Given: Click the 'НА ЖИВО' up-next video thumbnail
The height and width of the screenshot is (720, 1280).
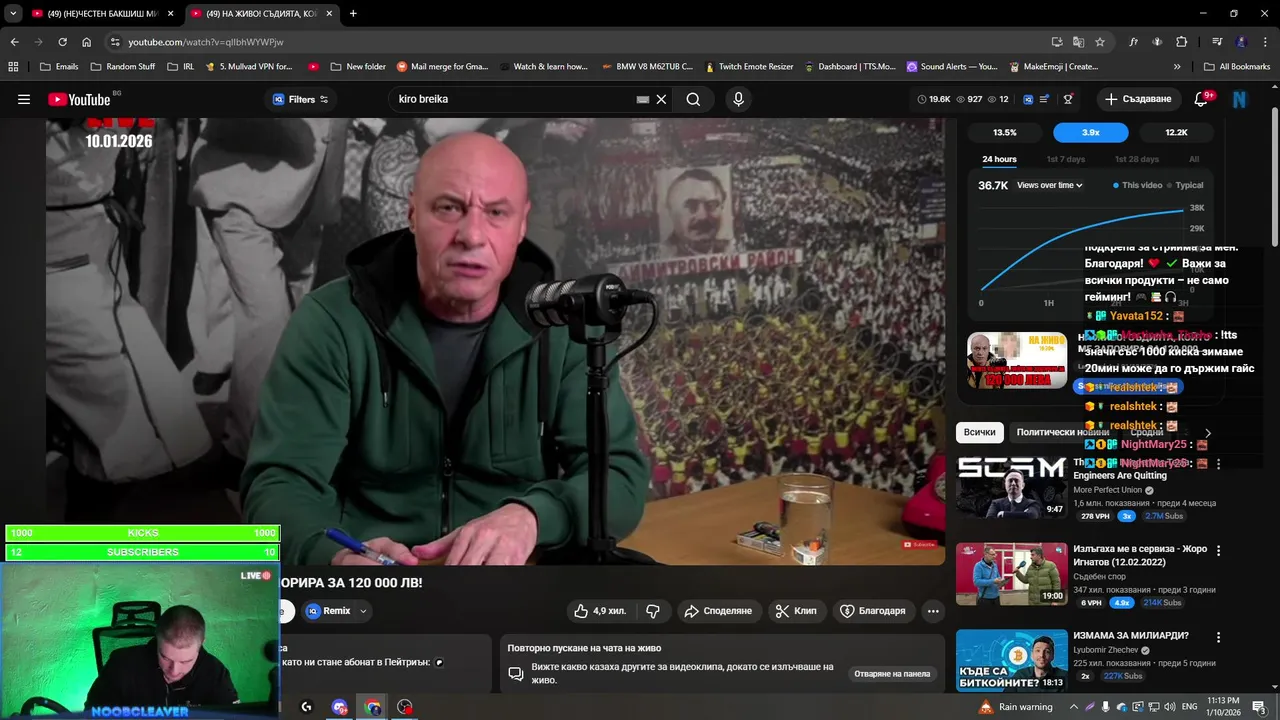Looking at the screenshot, I should 1017,360.
